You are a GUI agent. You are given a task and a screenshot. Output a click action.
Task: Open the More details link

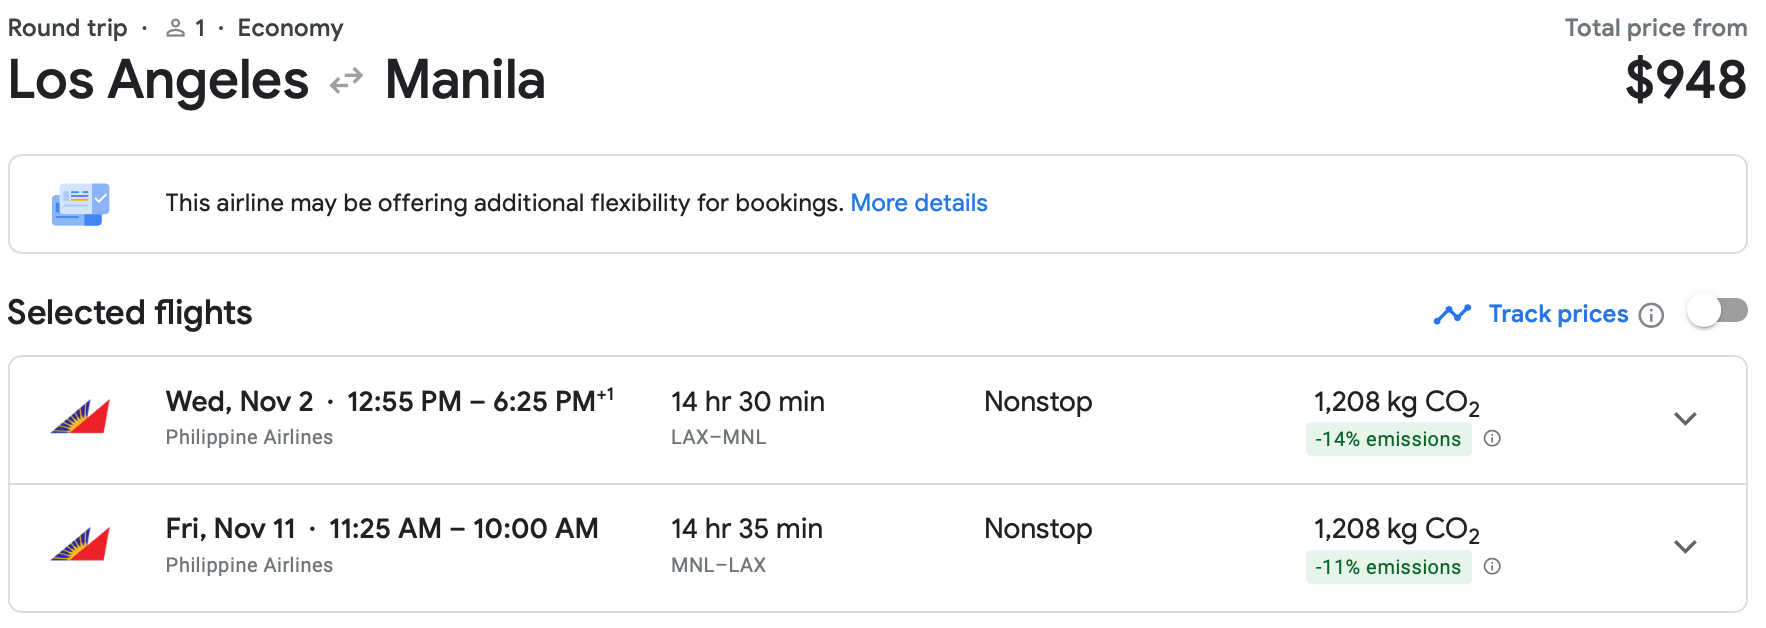918,203
